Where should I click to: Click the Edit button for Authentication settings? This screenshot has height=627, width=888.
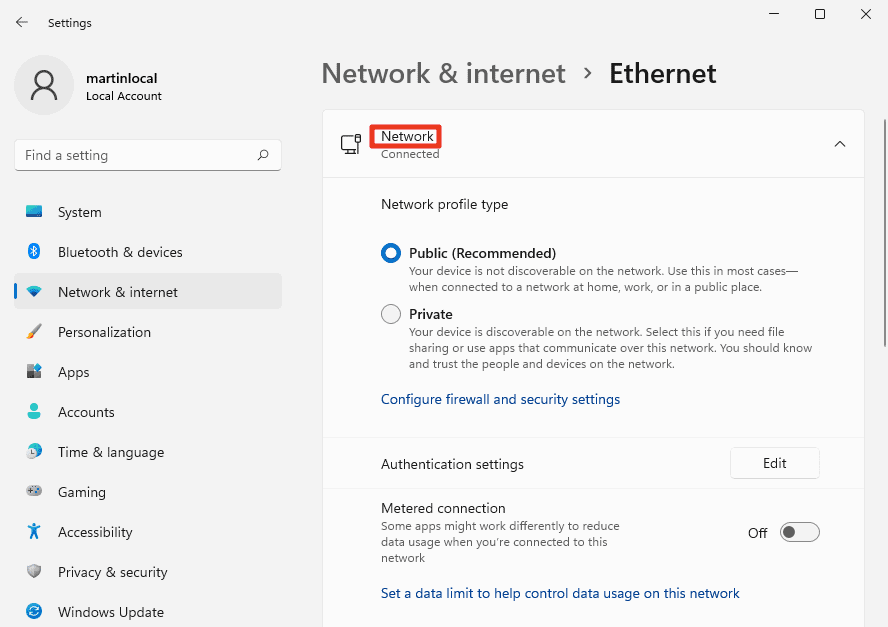coord(774,463)
